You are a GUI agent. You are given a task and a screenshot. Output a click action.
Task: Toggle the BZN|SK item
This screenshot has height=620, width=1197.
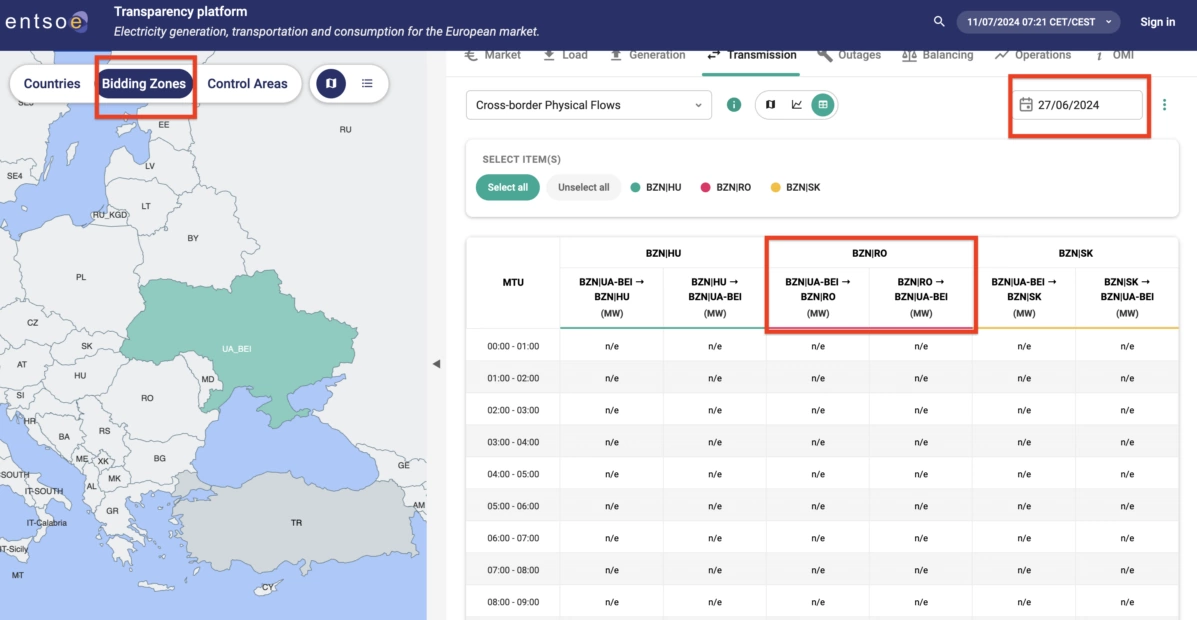click(x=795, y=187)
